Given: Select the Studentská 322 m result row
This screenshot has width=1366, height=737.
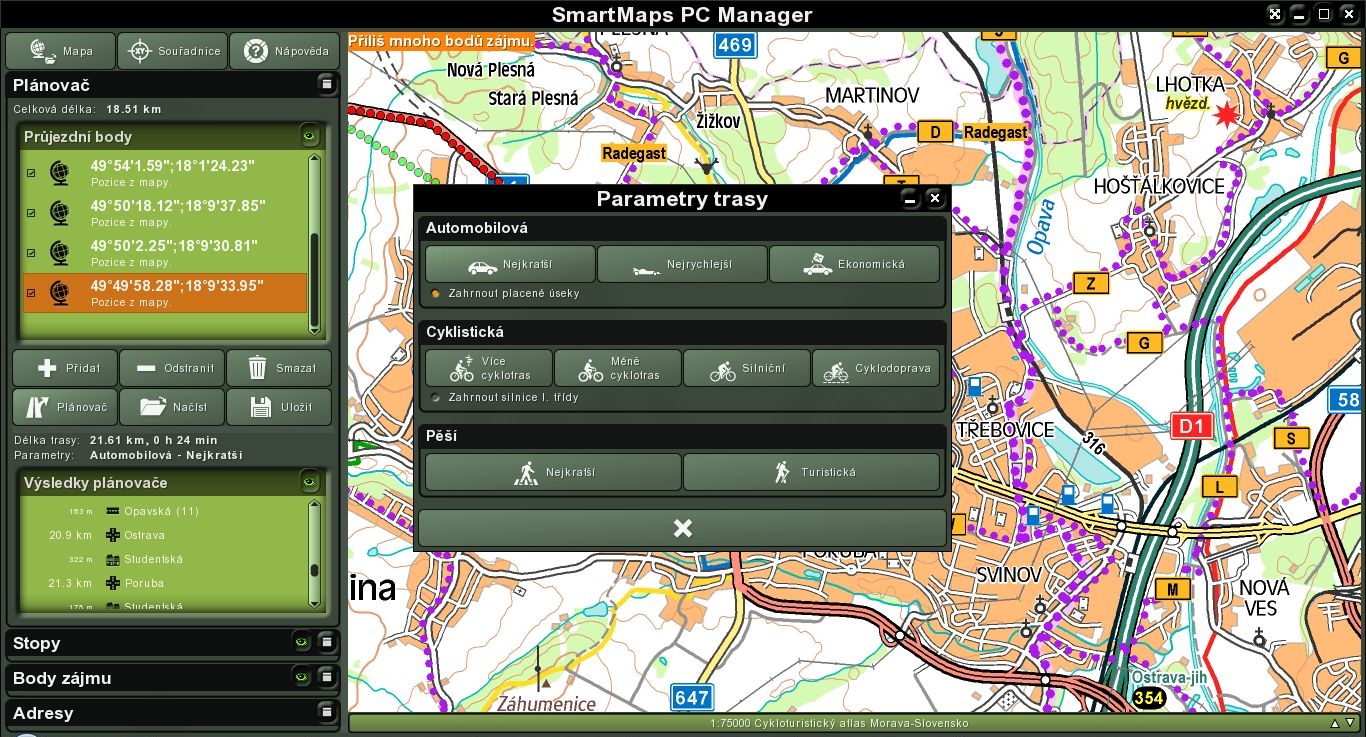Looking at the screenshot, I should (165, 559).
